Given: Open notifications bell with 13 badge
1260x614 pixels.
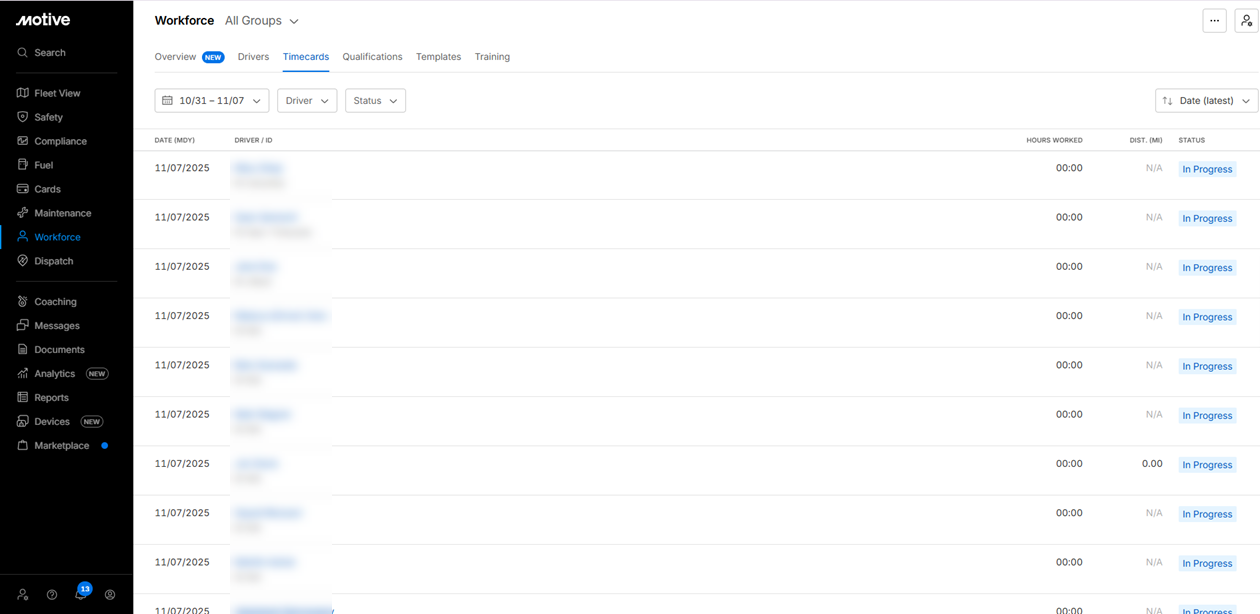Looking at the screenshot, I should (81, 594).
